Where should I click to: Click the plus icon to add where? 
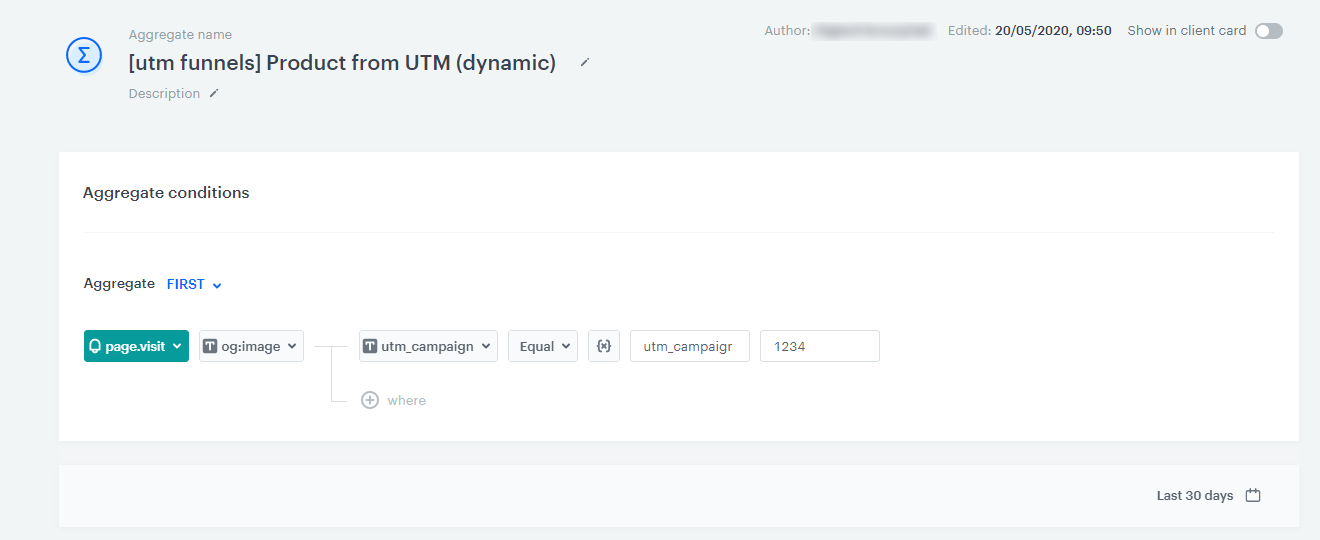click(370, 400)
